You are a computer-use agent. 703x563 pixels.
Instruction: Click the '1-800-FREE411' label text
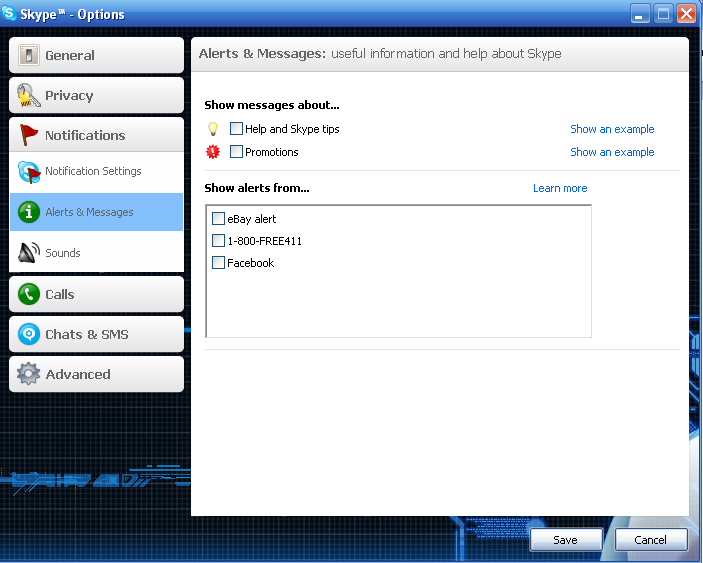pyautogui.click(x=265, y=241)
